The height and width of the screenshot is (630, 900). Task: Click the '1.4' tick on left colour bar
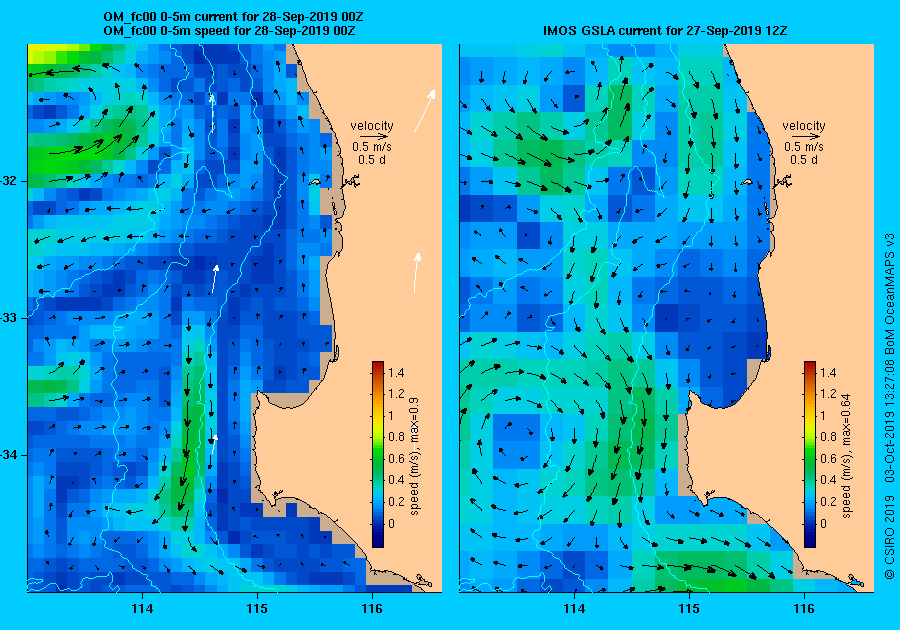click(x=396, y=372)
